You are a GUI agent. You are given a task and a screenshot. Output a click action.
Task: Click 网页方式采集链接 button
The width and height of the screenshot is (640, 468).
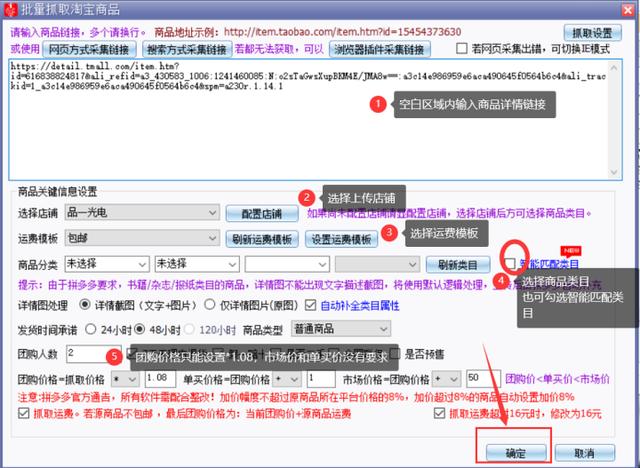pyautogui.click(x=89, y=50)
